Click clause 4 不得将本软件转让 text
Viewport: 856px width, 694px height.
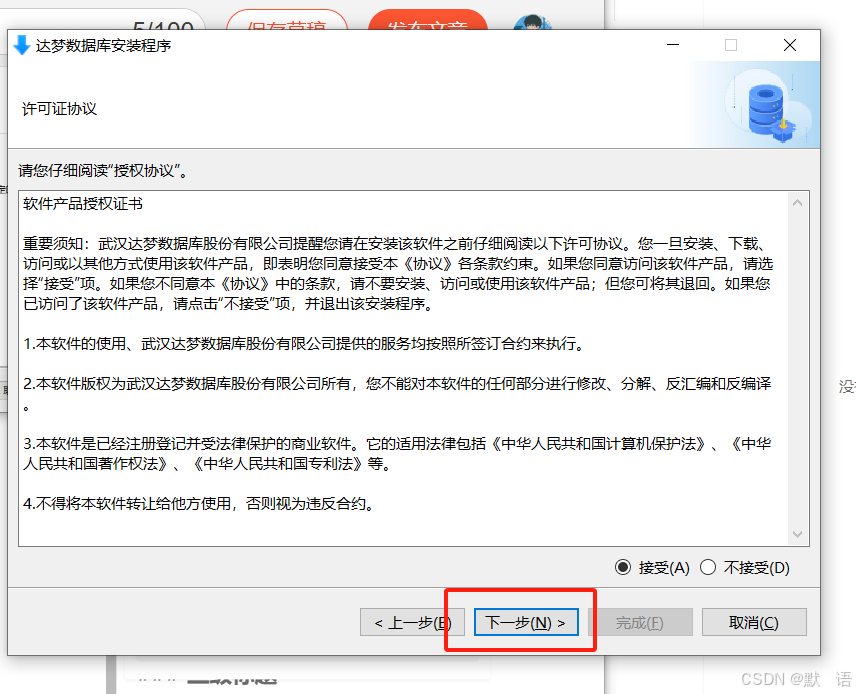(x=199, y=503)
